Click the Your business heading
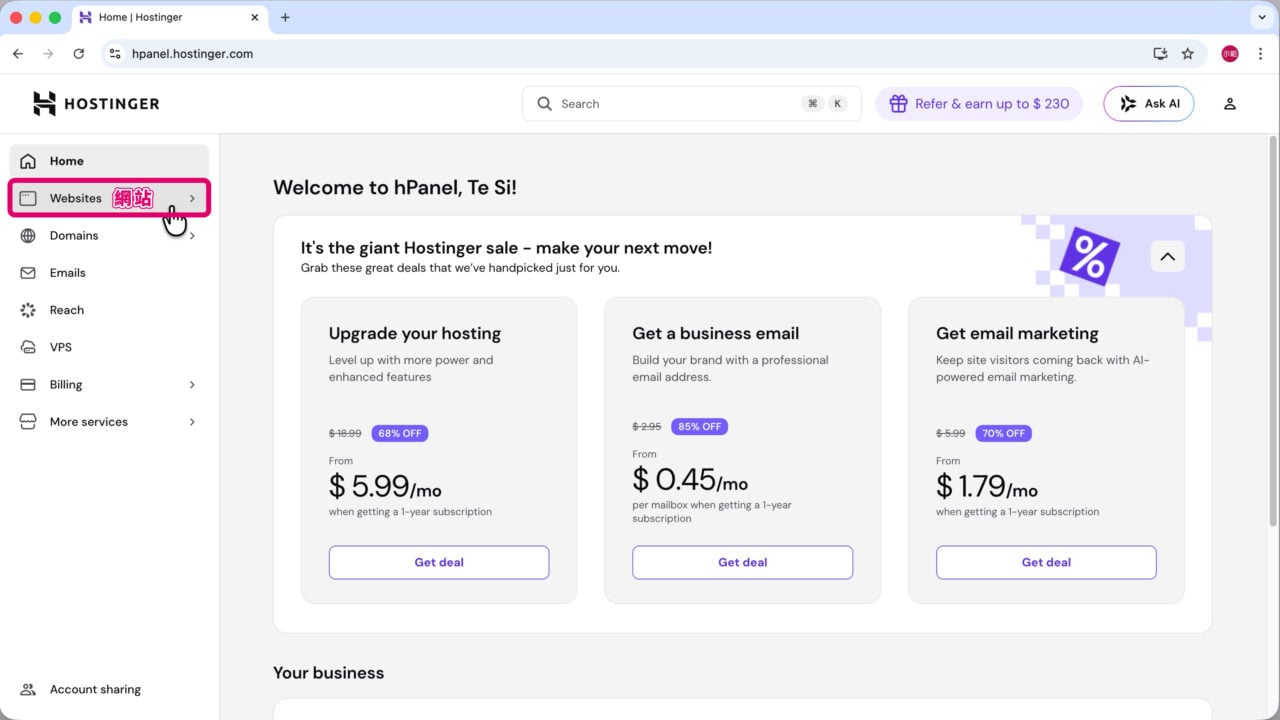1280x720 pixels. pos(328,673)
